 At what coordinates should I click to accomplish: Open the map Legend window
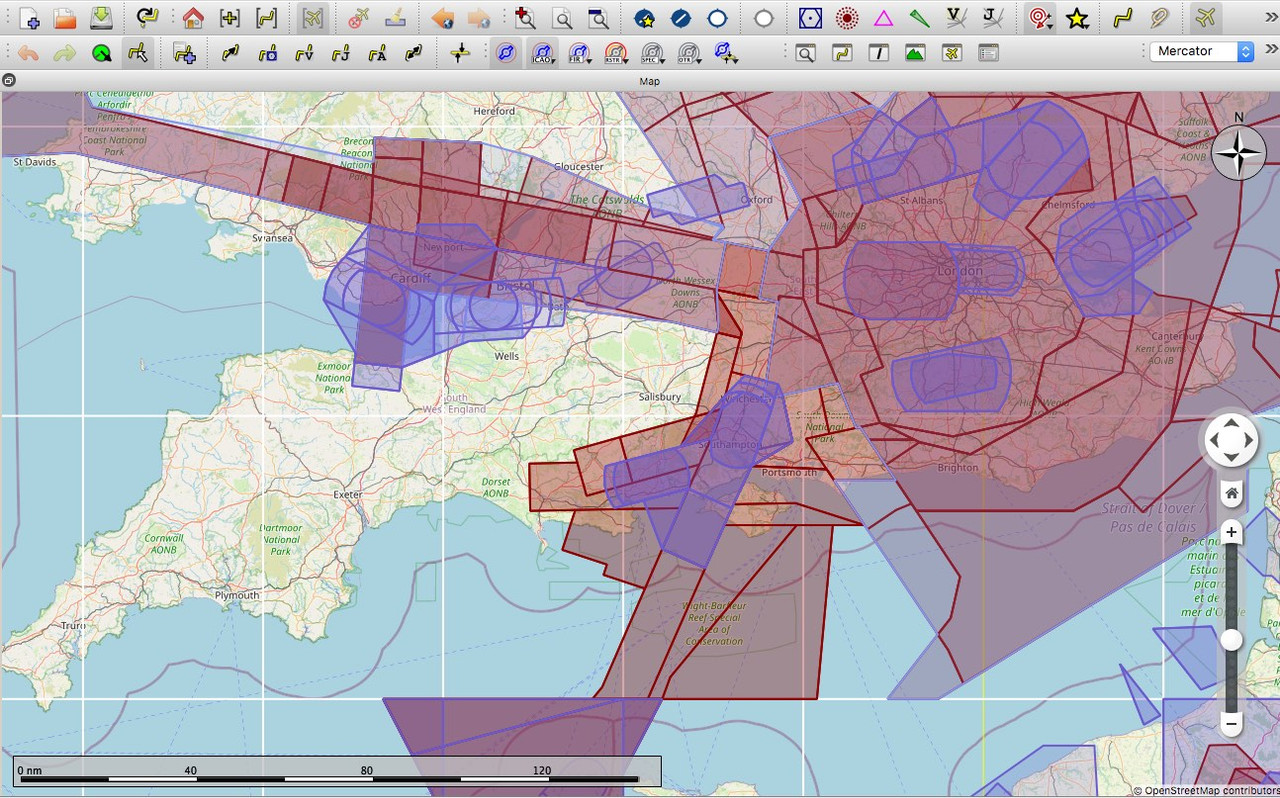pyautogui.click(x=988, y=53)
